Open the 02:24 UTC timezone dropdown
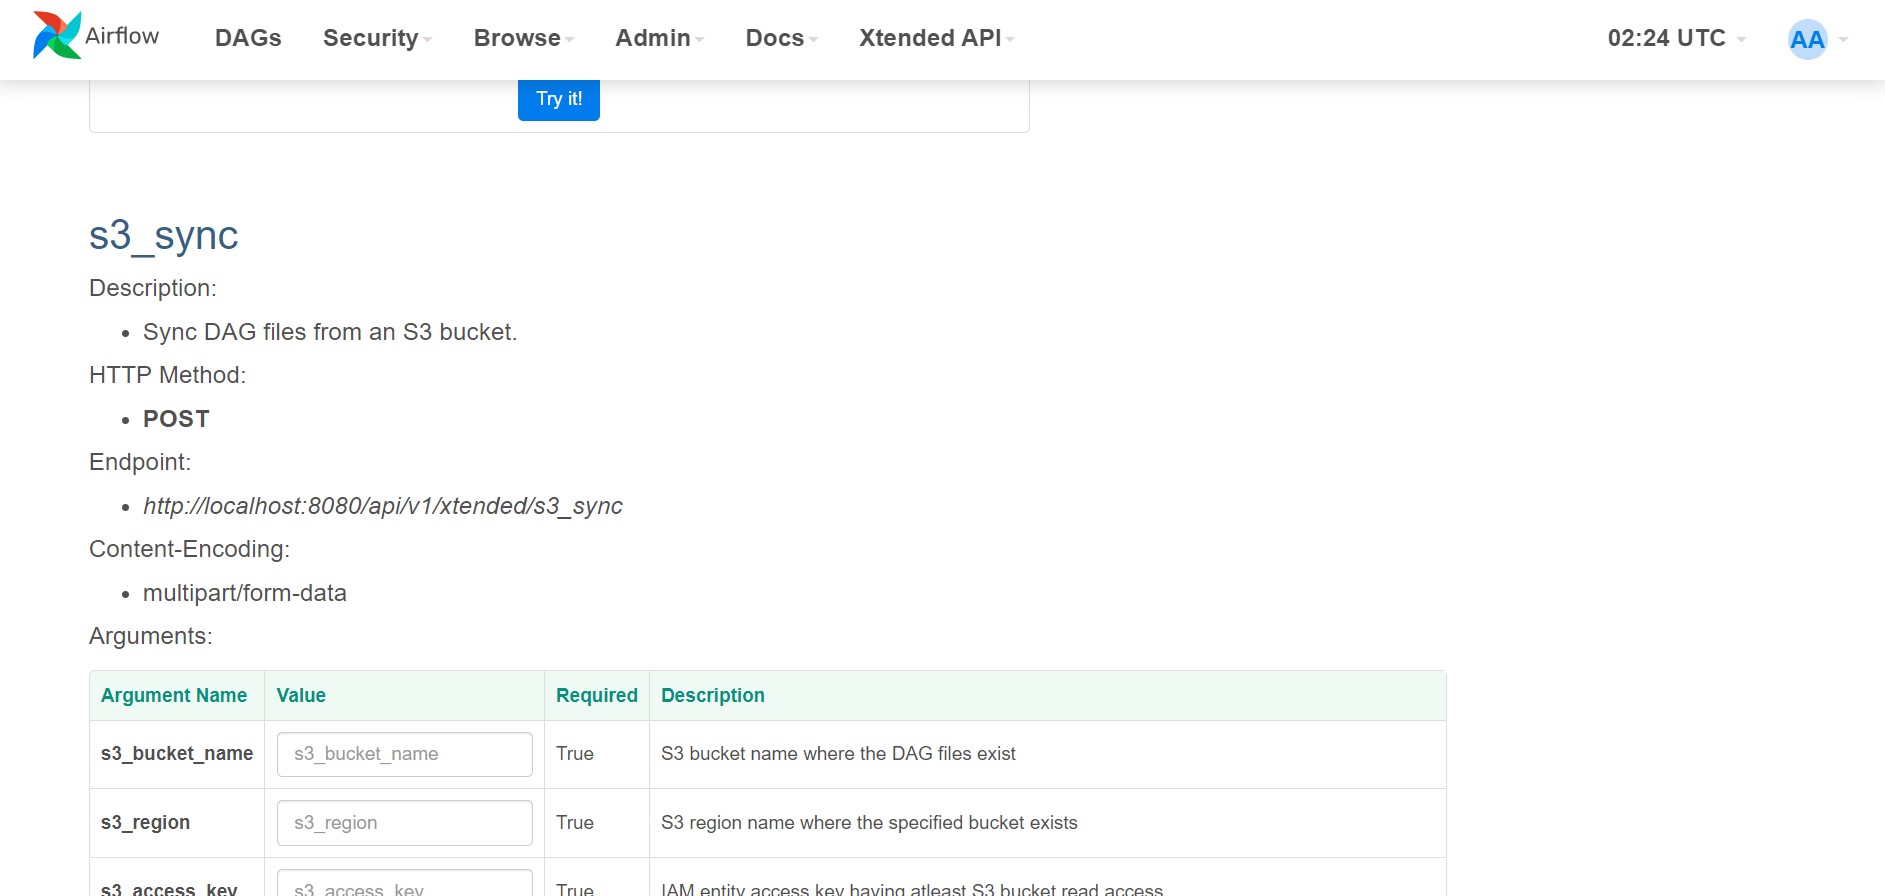 coord(1677,38)
